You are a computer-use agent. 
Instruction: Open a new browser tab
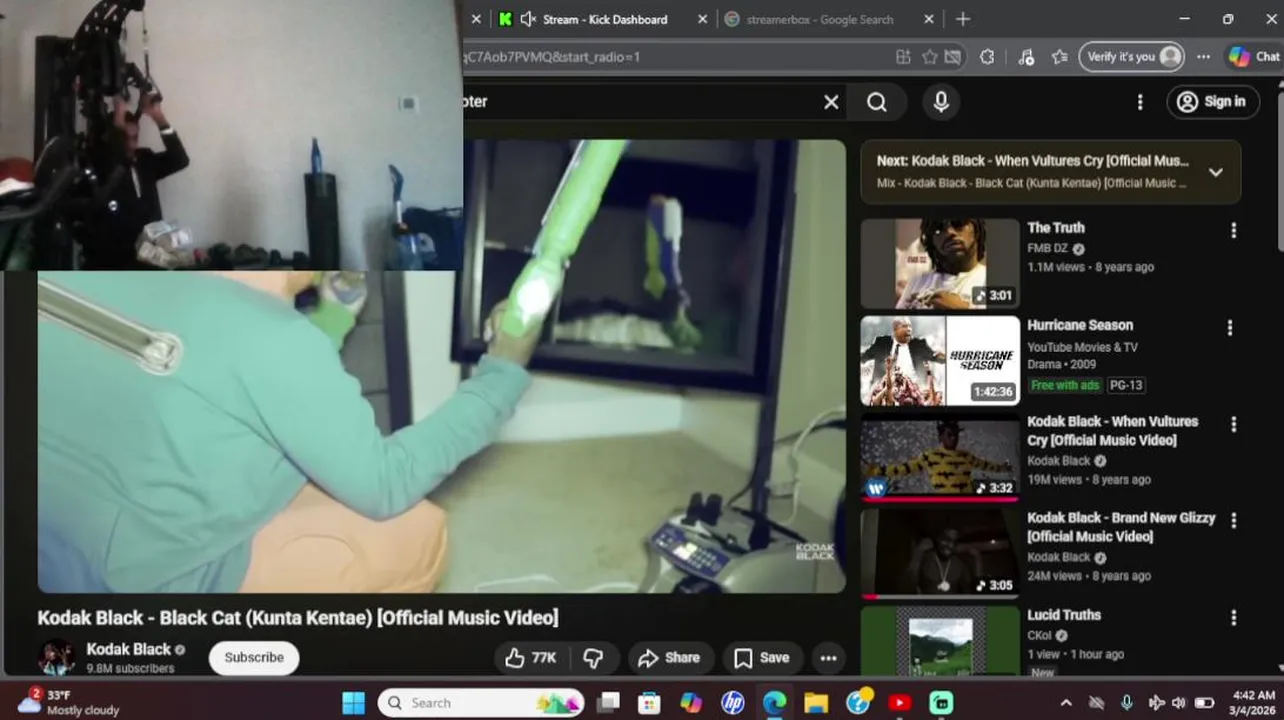(963, 19)
